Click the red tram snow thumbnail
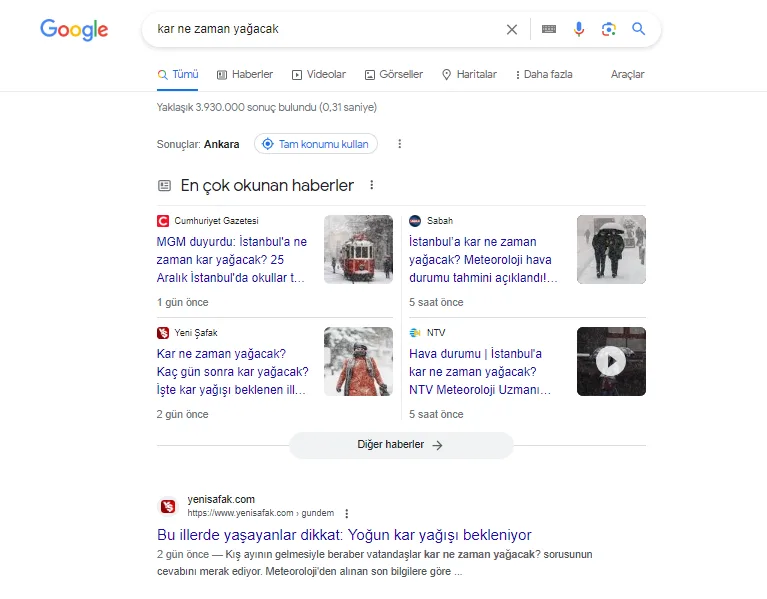Viewport: 767px width, 599px height. (359, 249)
